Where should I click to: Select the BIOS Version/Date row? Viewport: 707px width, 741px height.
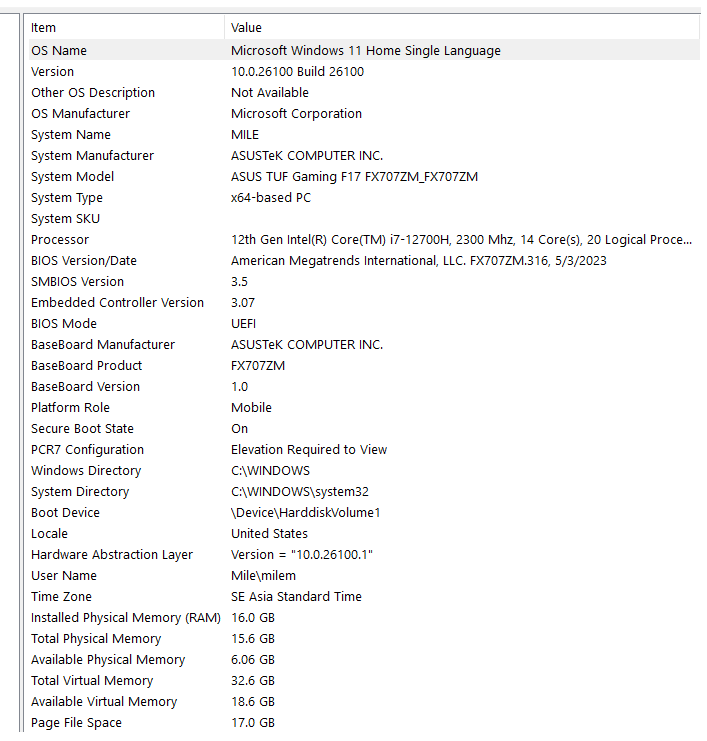(364, 260)
